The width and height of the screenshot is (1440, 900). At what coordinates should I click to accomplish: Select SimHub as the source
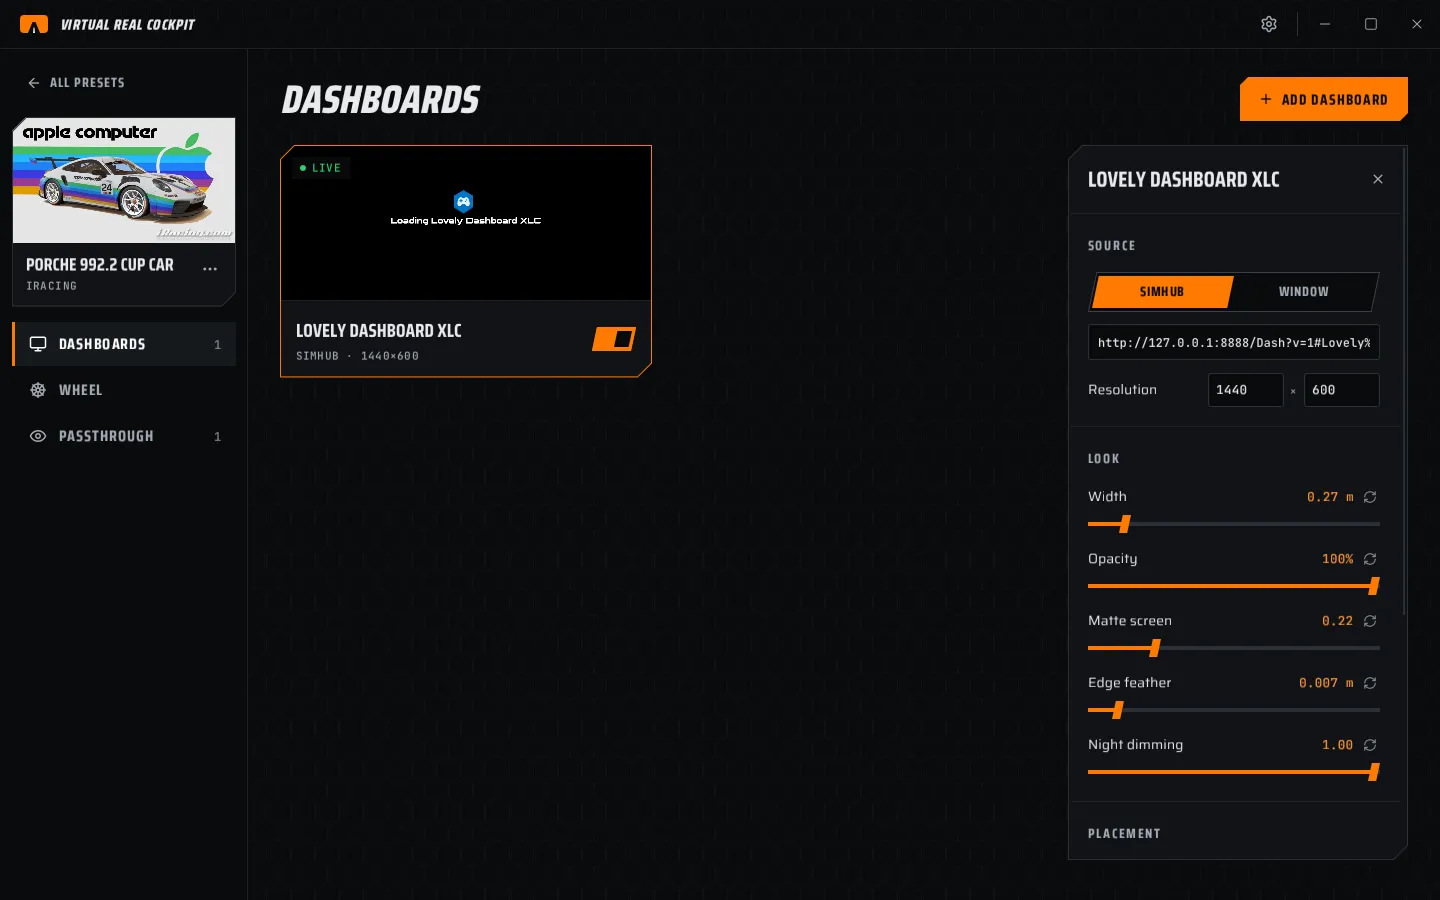[1162, 292]
